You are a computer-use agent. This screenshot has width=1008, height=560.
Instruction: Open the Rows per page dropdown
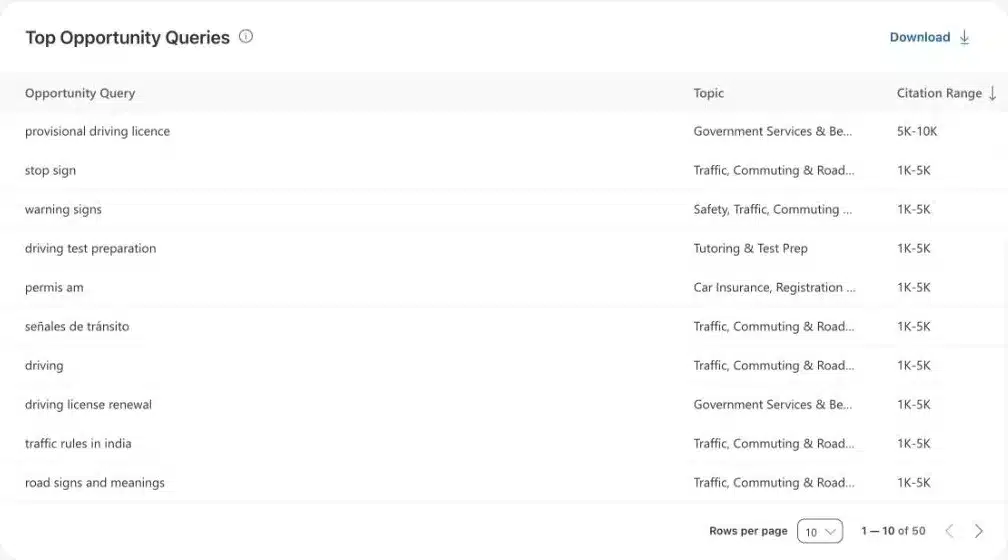(x=820, y=531)
